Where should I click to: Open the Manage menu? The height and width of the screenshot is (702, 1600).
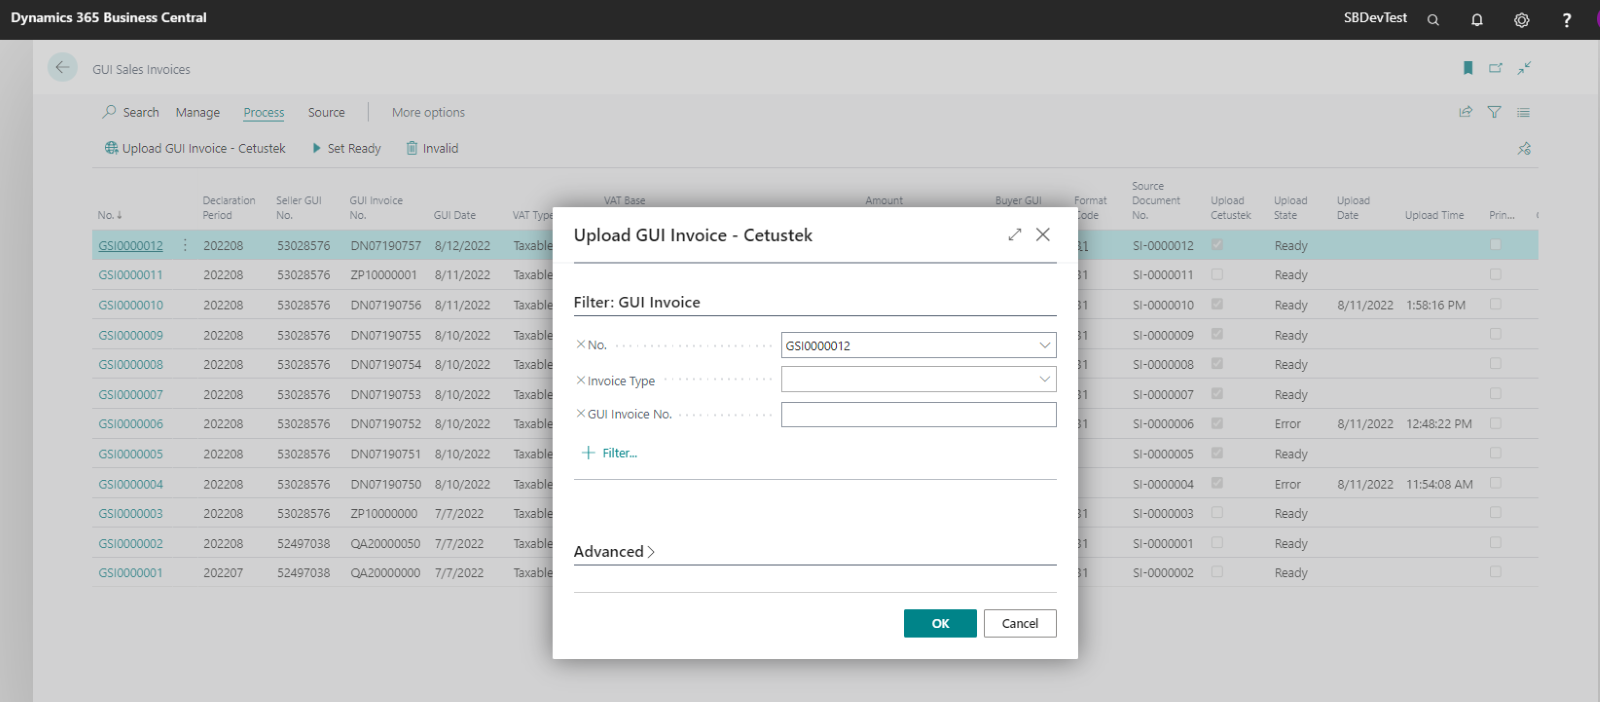(x=198, y=112)
